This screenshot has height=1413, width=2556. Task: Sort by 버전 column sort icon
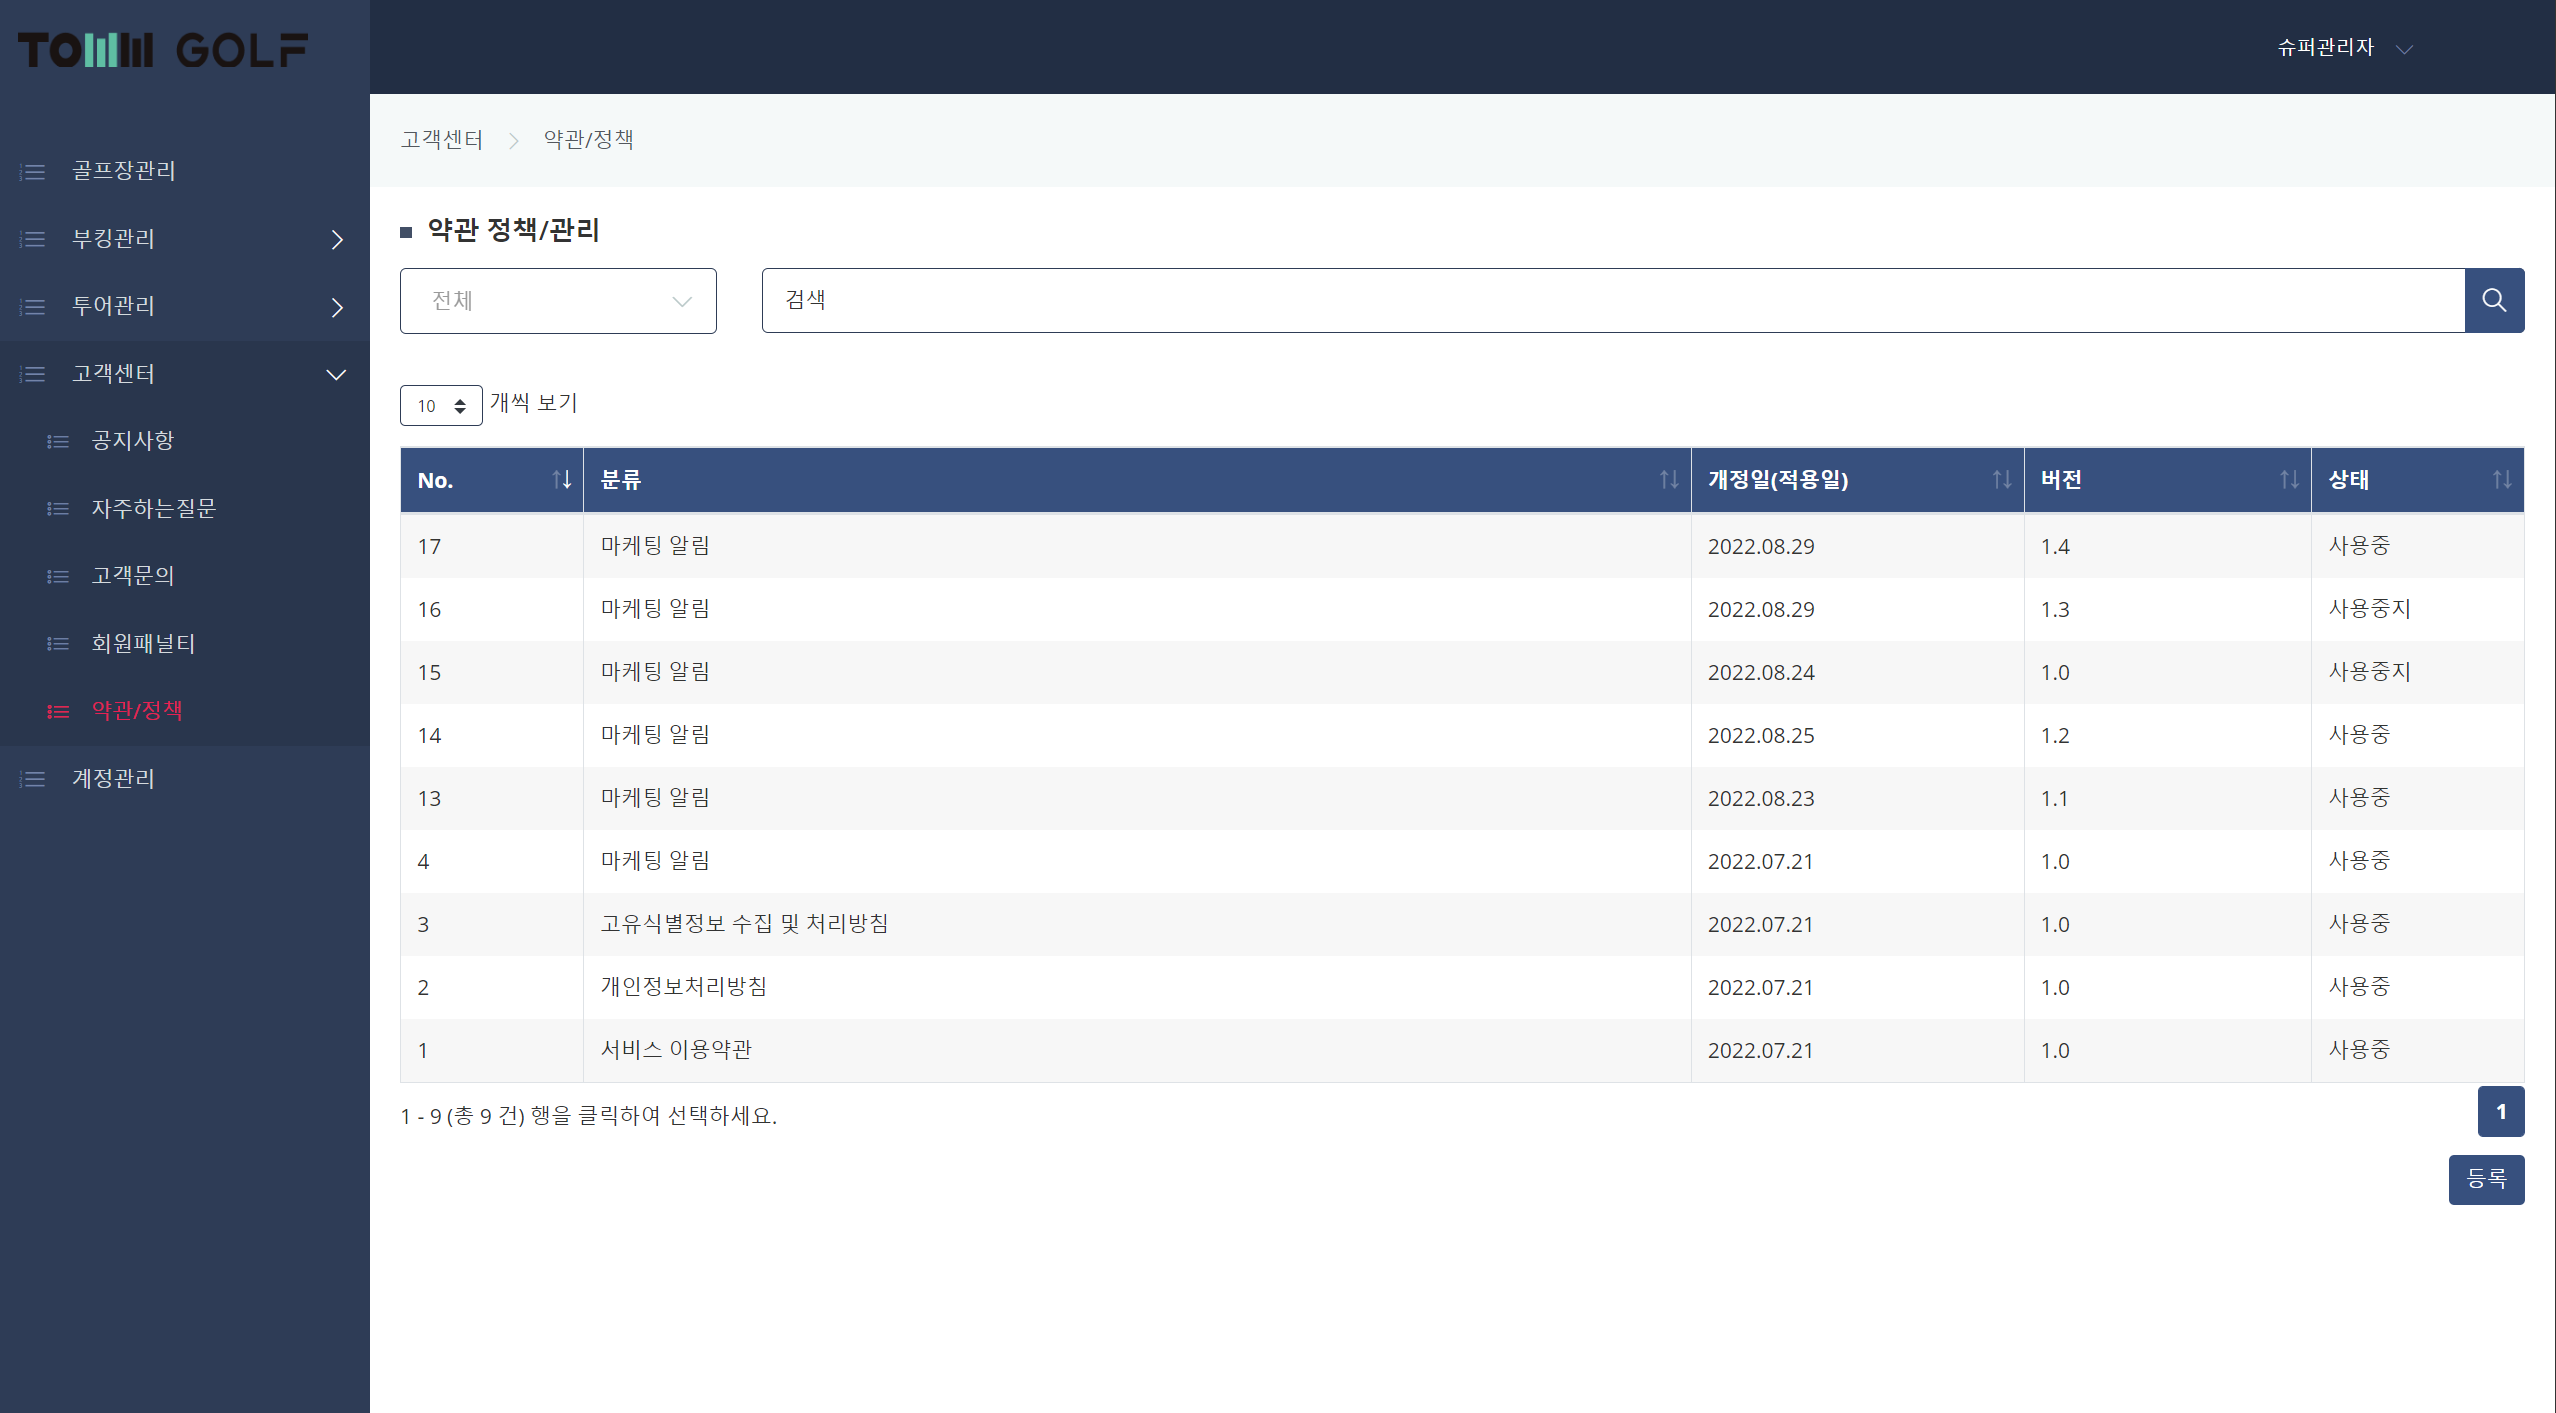pos(2288,480)
